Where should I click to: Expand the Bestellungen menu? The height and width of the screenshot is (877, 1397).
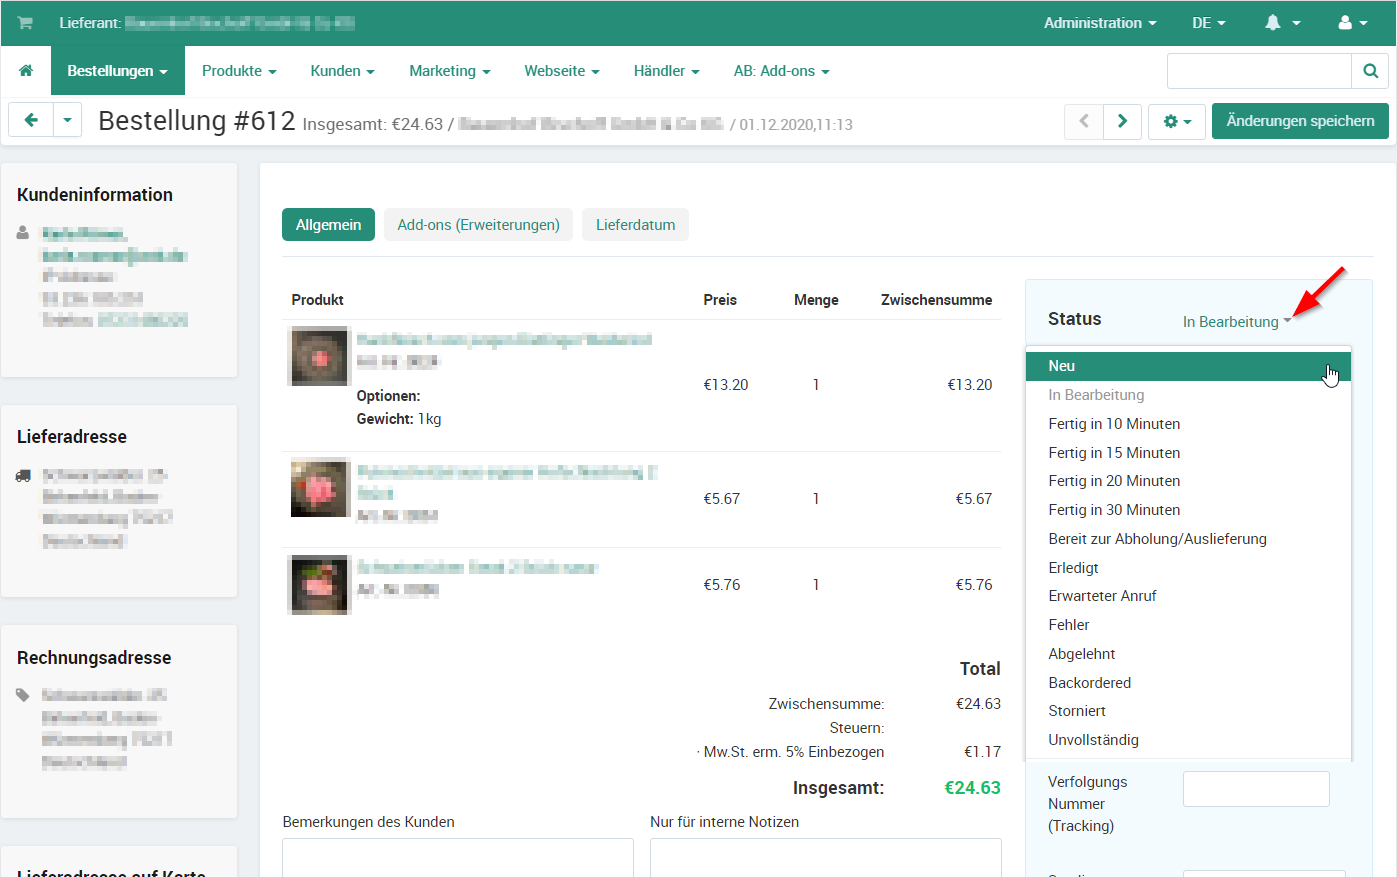[x=118, y=71]
